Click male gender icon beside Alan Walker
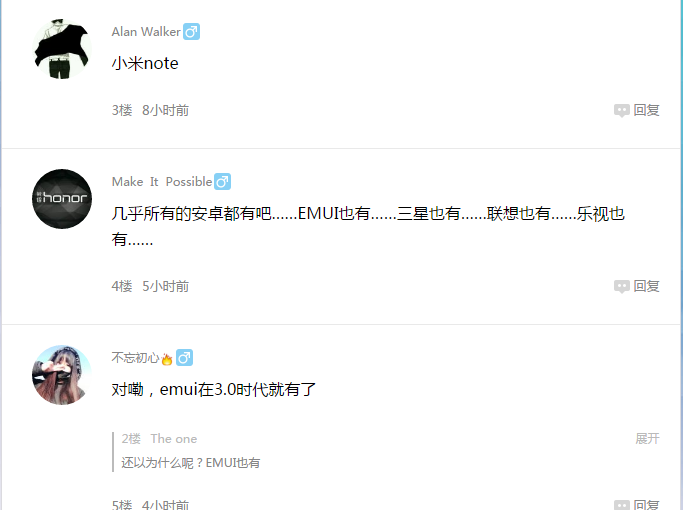 191,32
